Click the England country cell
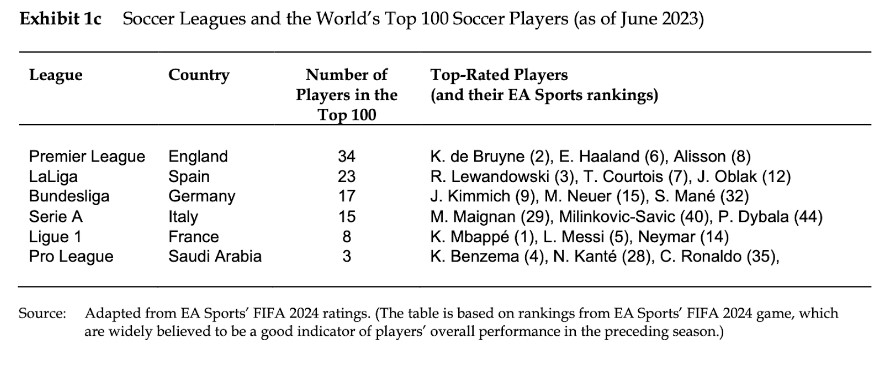 198,157
